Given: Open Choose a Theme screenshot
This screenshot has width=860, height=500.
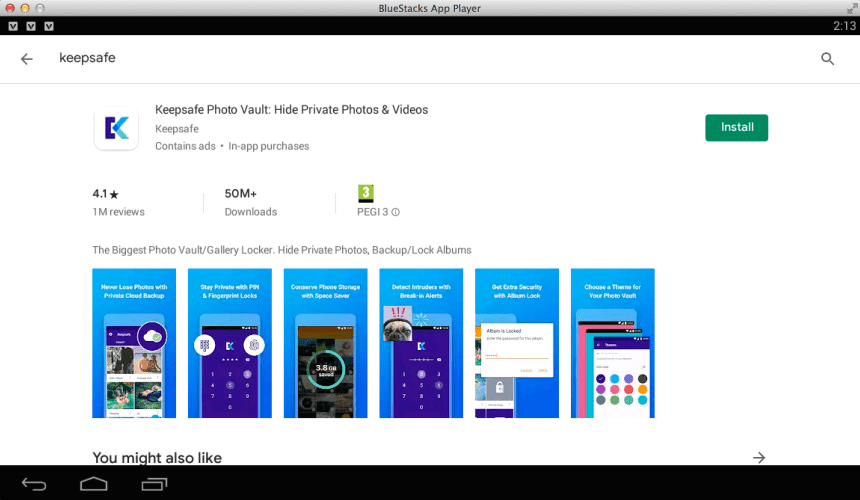Looking at the screenshot, I should click(613, 343).
